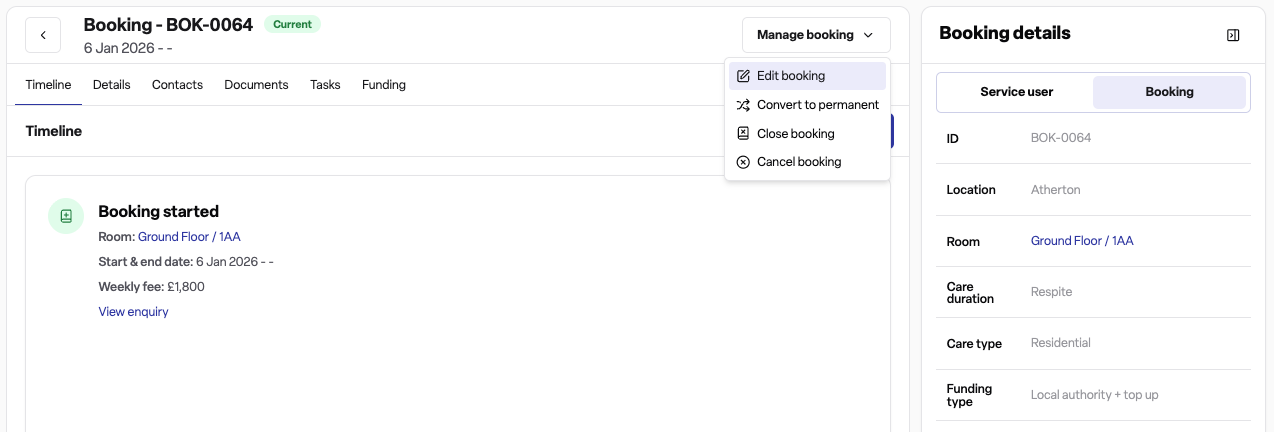Viewport: 1274px width, 432px height.
Task: Go back with the left chevron button
Action: pos(43,35)
